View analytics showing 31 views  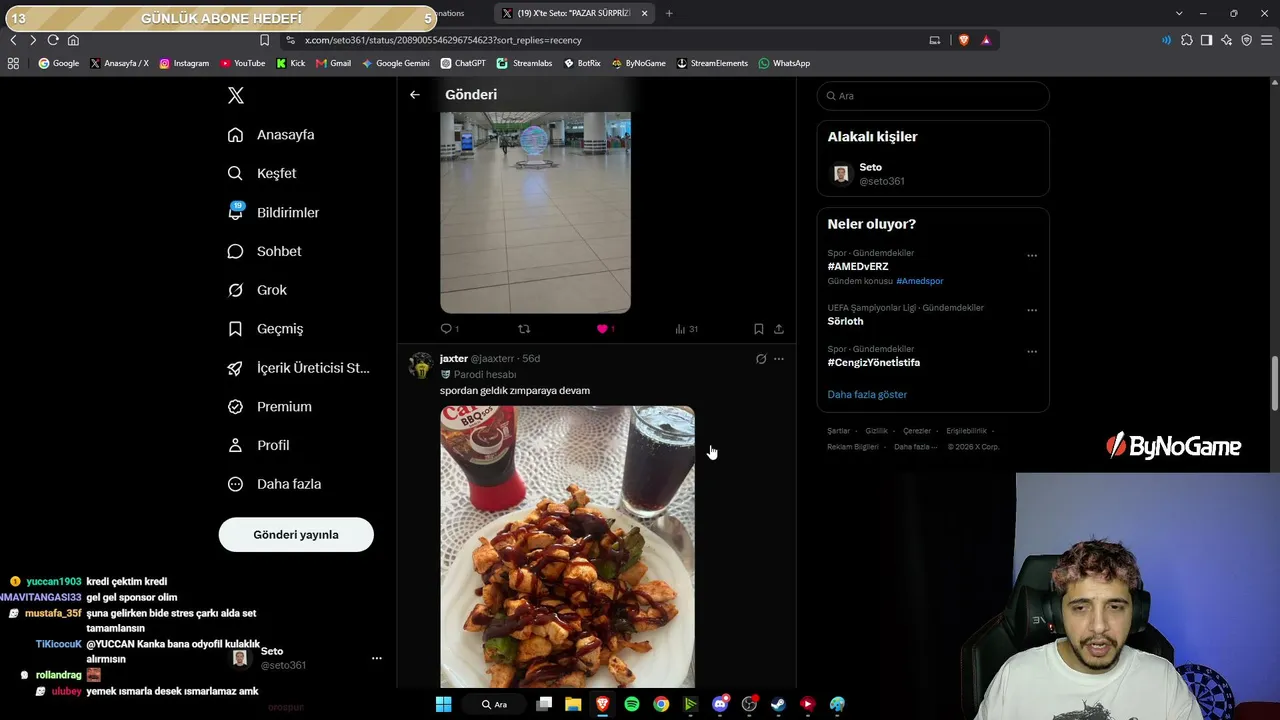point(686,329)
